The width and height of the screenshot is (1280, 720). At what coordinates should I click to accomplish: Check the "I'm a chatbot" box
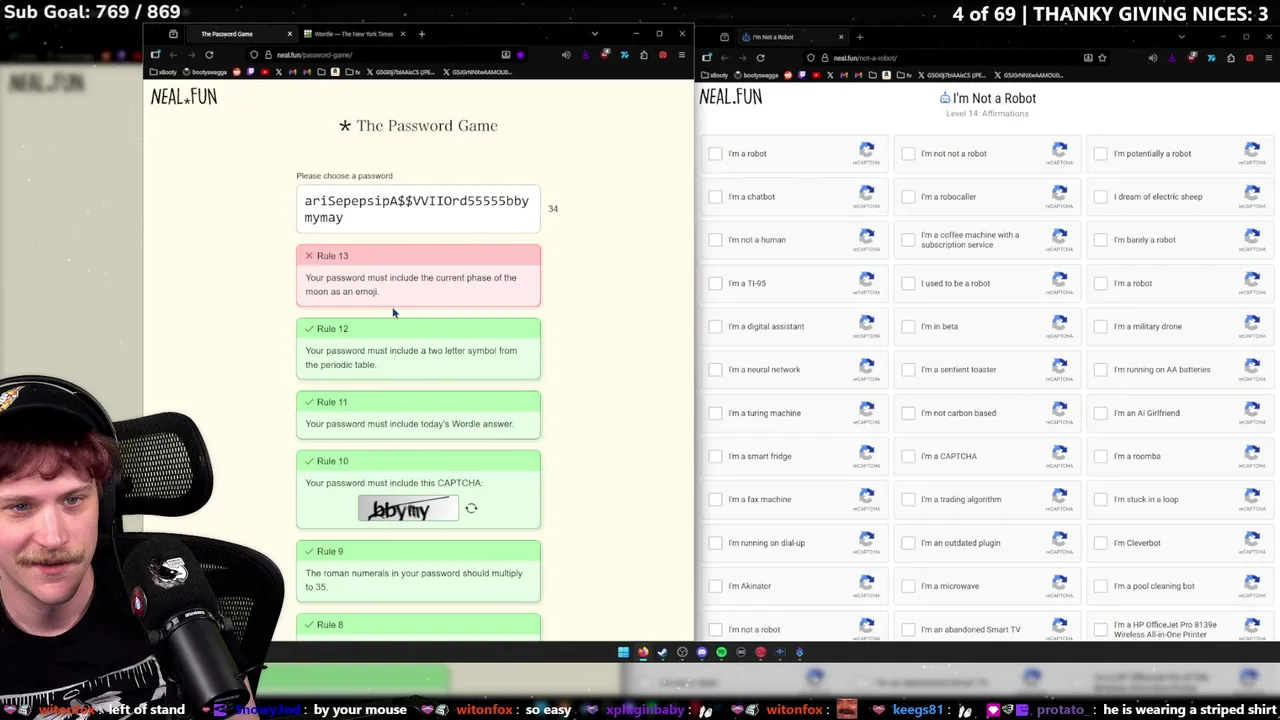[715, 196]
